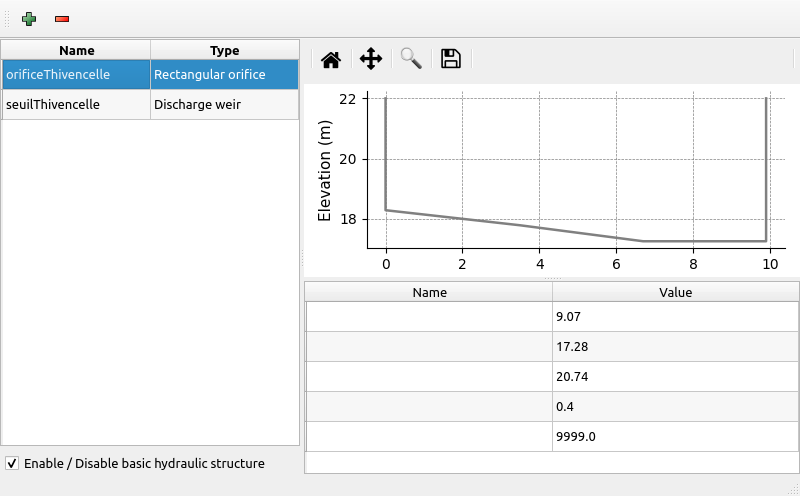Click the Type column header
Screen dimensions: 800x496
point(224,50)
